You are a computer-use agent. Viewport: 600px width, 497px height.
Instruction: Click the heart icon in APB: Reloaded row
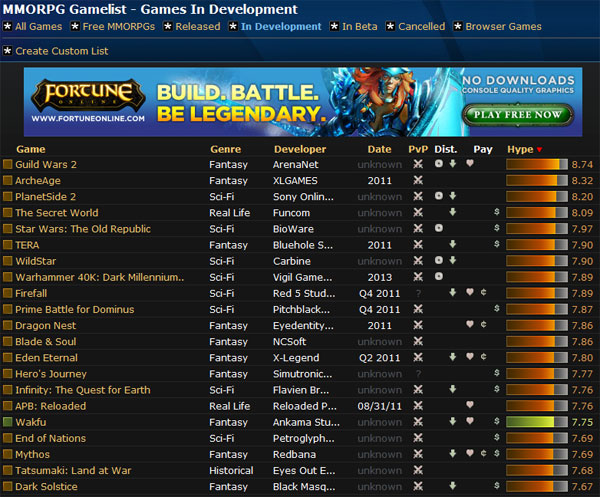[x=469, y=406]
